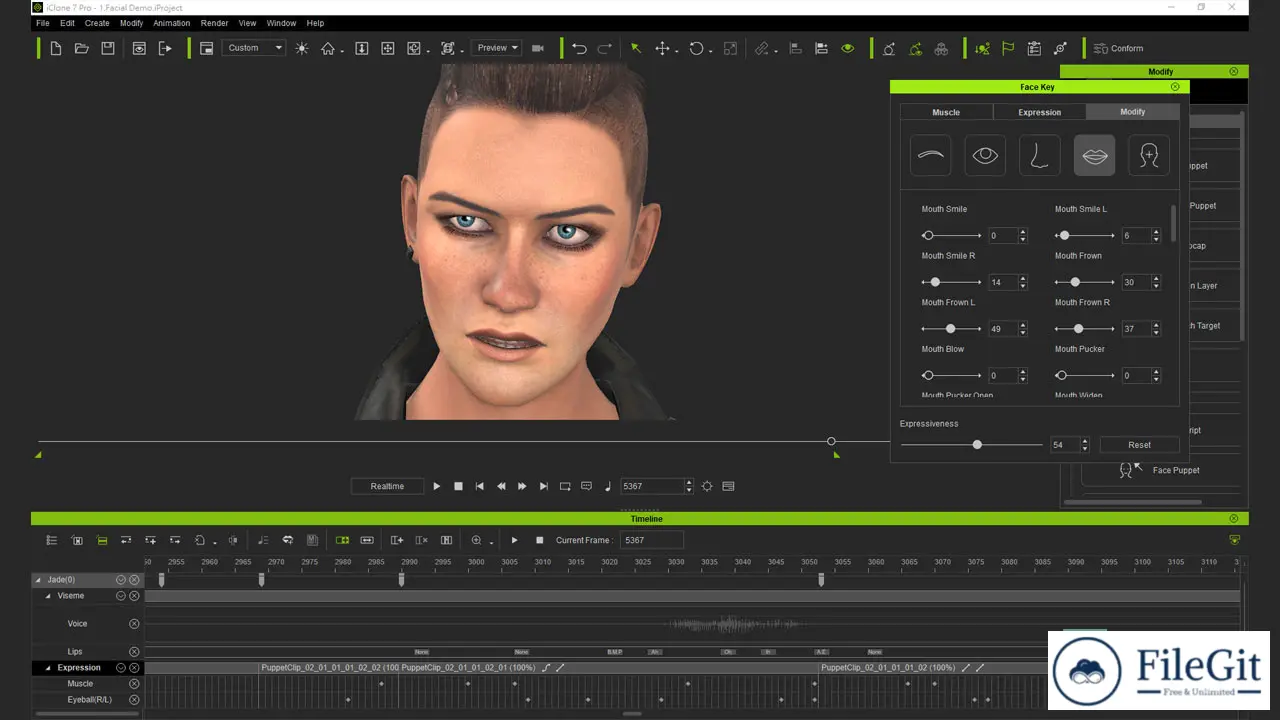
Task: Select the green arrow Select tool
Action: tap(635, 48)
